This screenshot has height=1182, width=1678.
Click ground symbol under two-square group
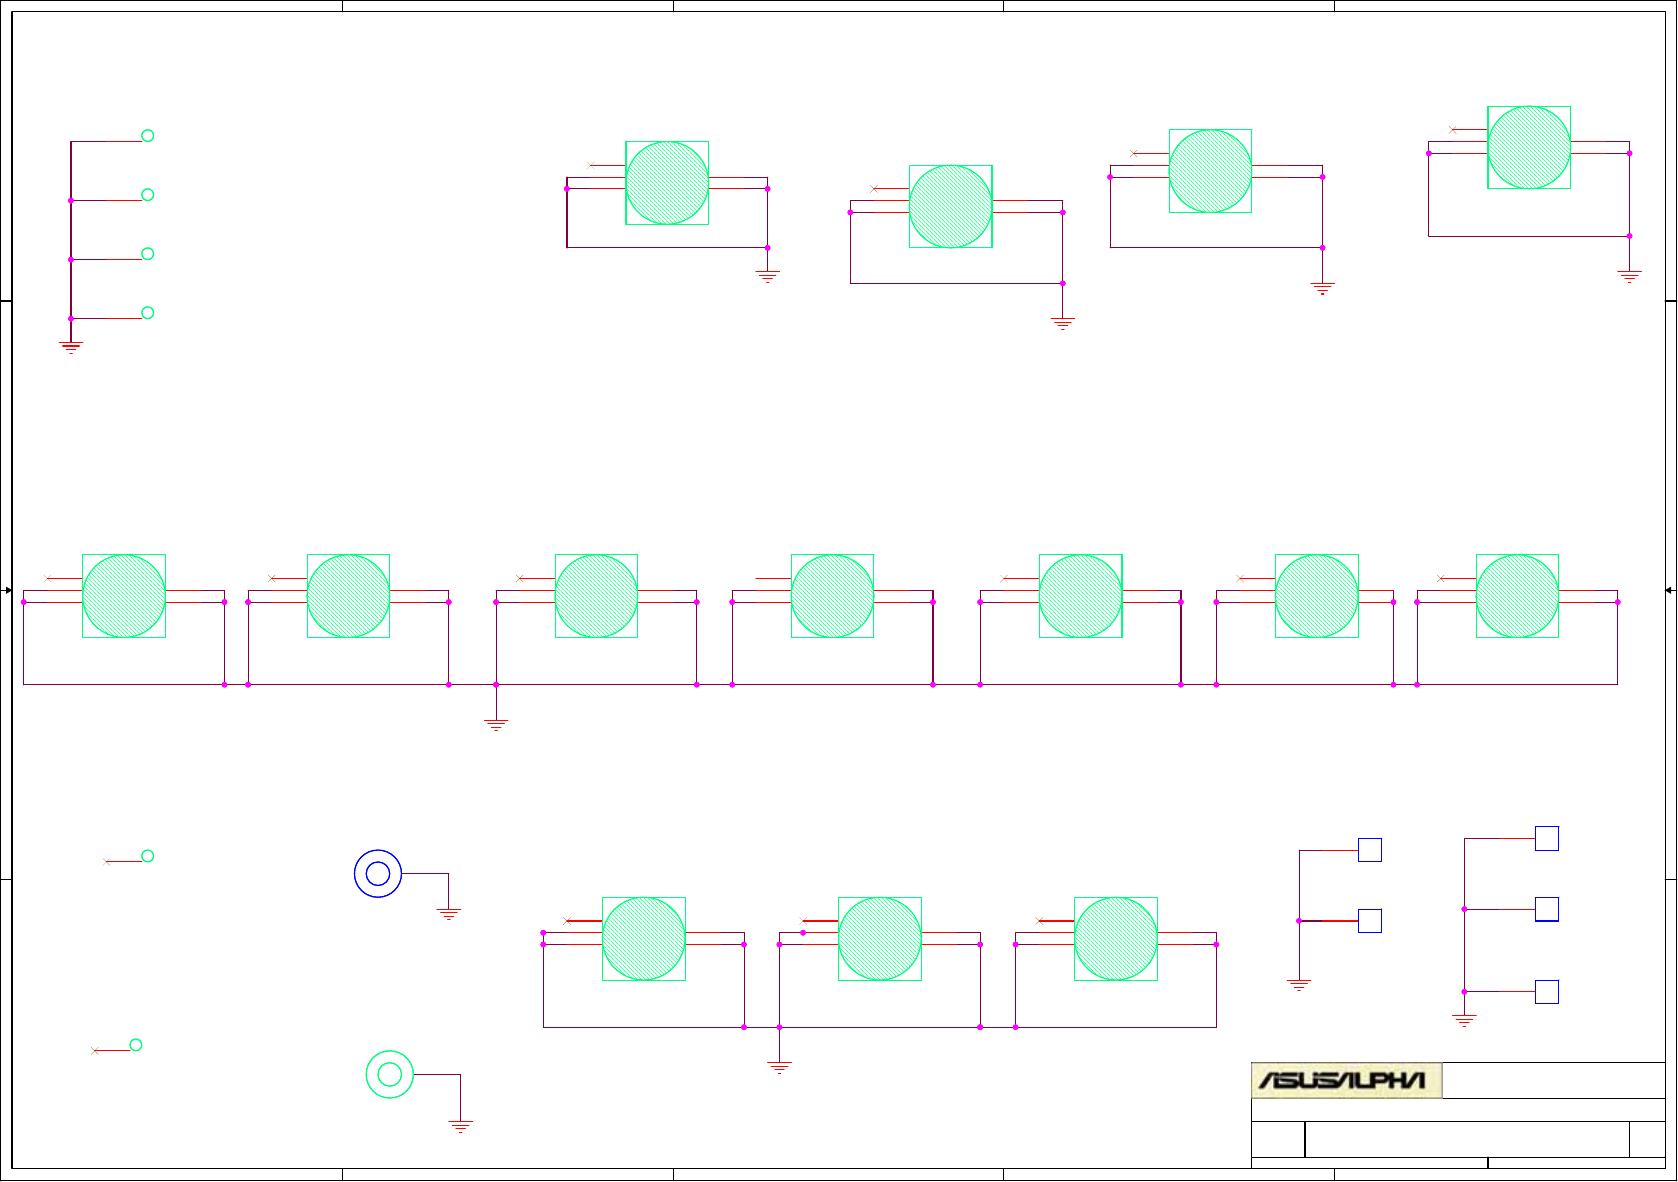[x=1299, y=985]
